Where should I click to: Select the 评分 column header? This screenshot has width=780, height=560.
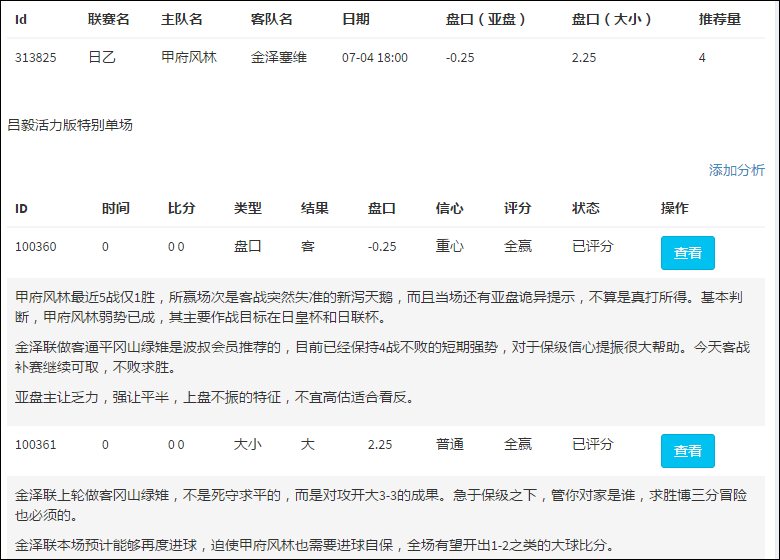[x=517, y=208]
